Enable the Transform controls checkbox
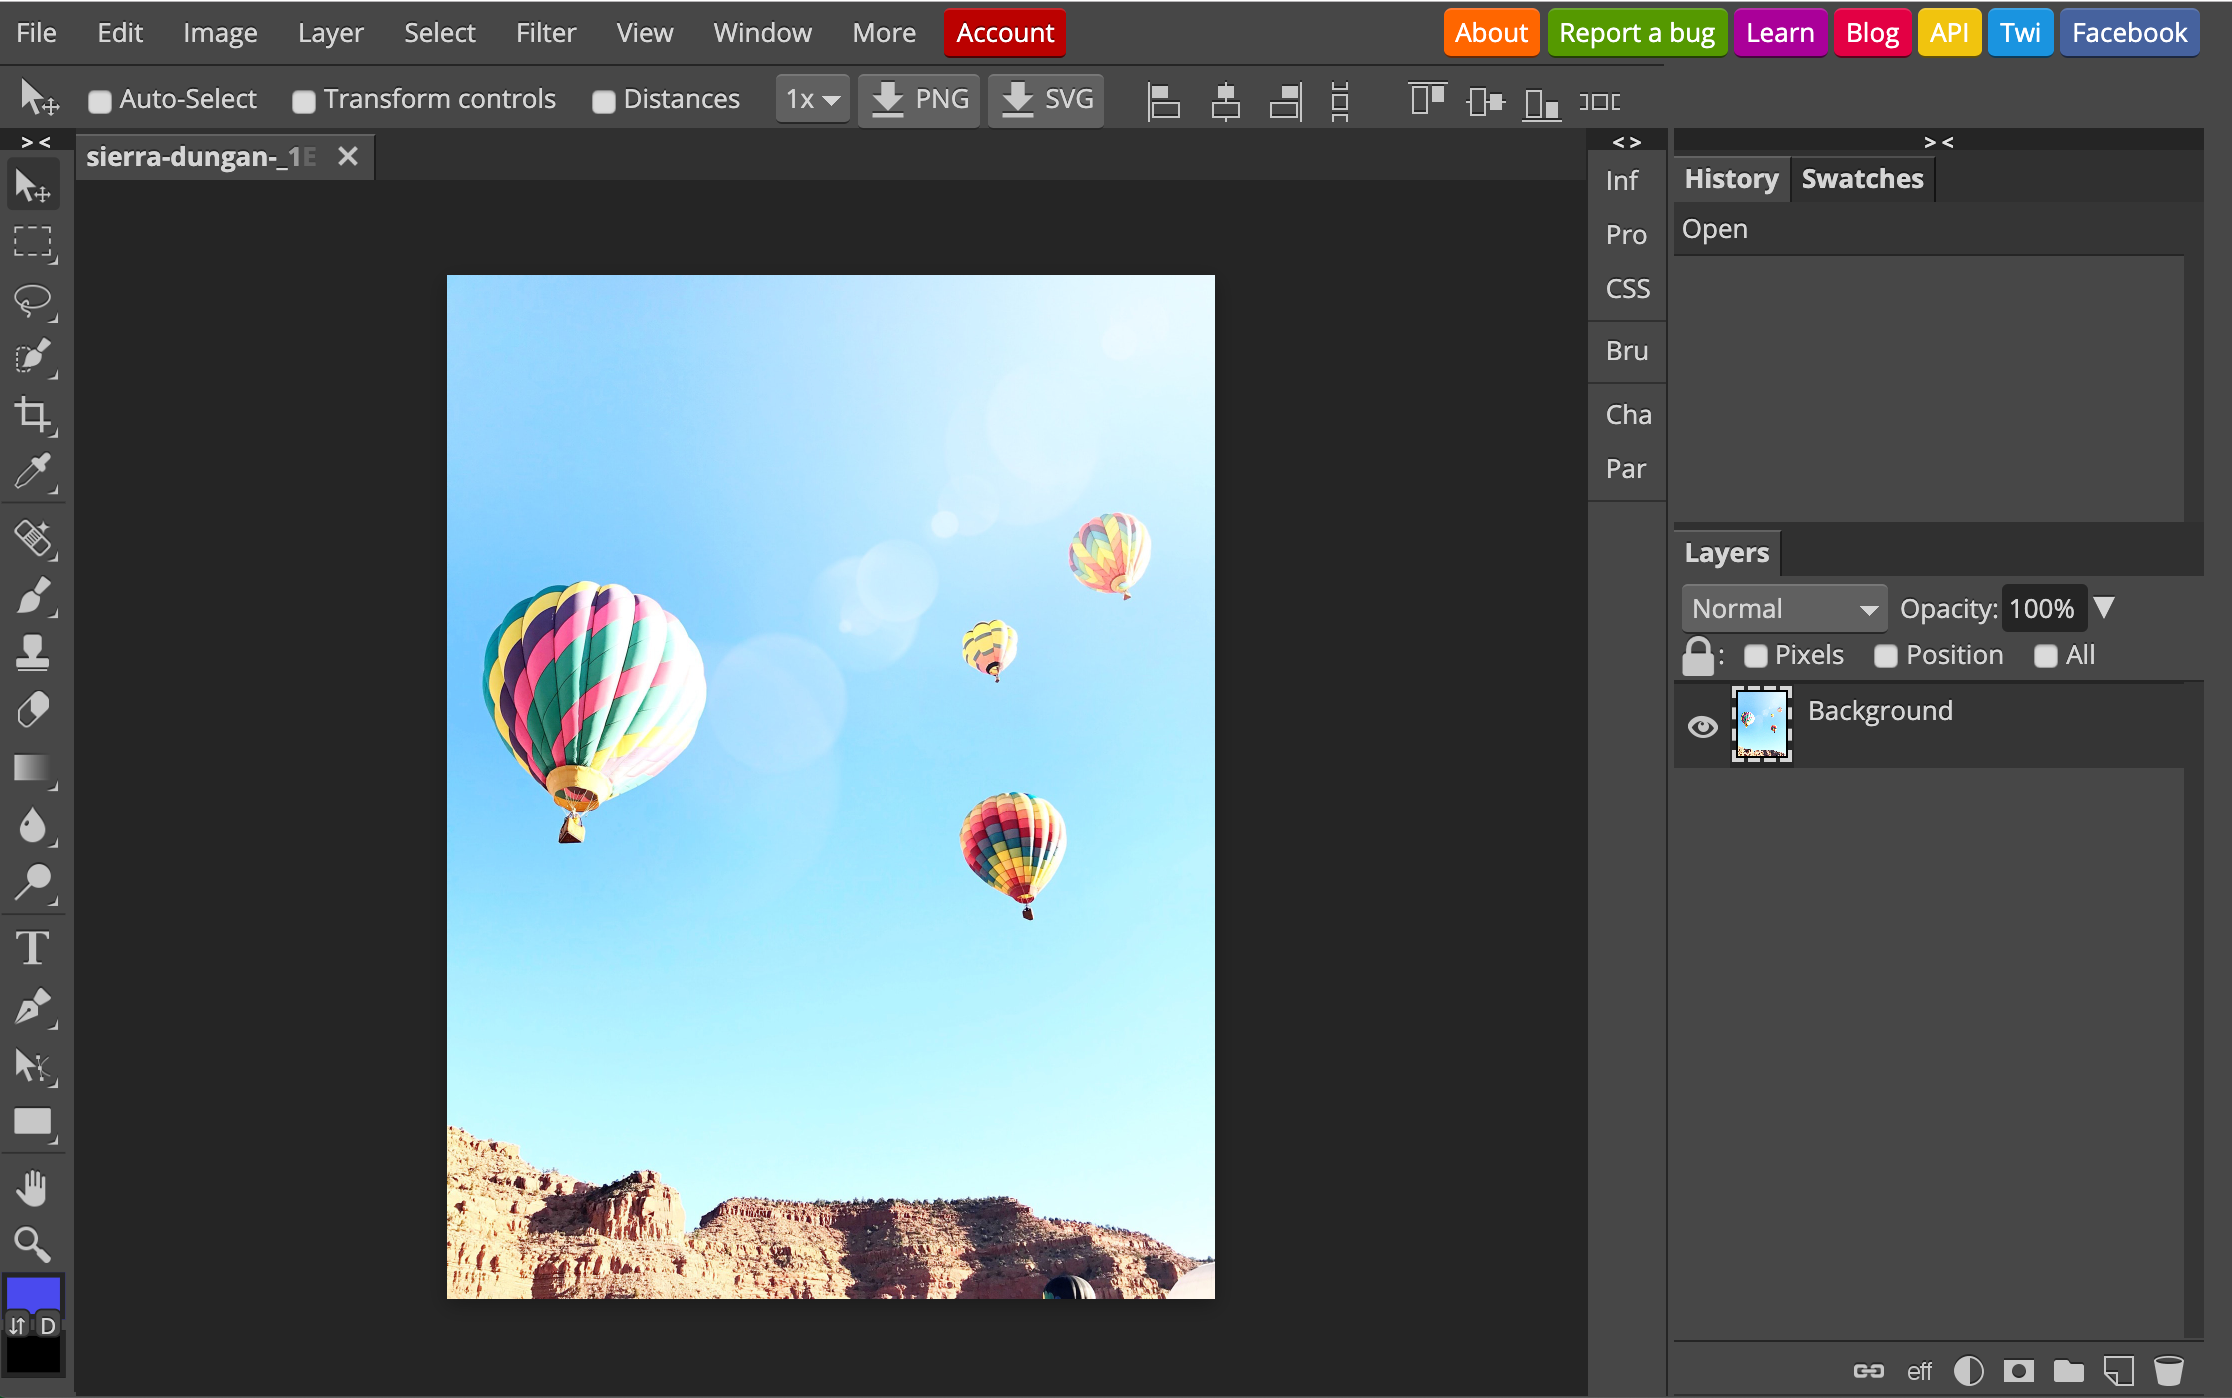The height and width of the screenshot is (1398, 2232). click(x=303, y=101)
